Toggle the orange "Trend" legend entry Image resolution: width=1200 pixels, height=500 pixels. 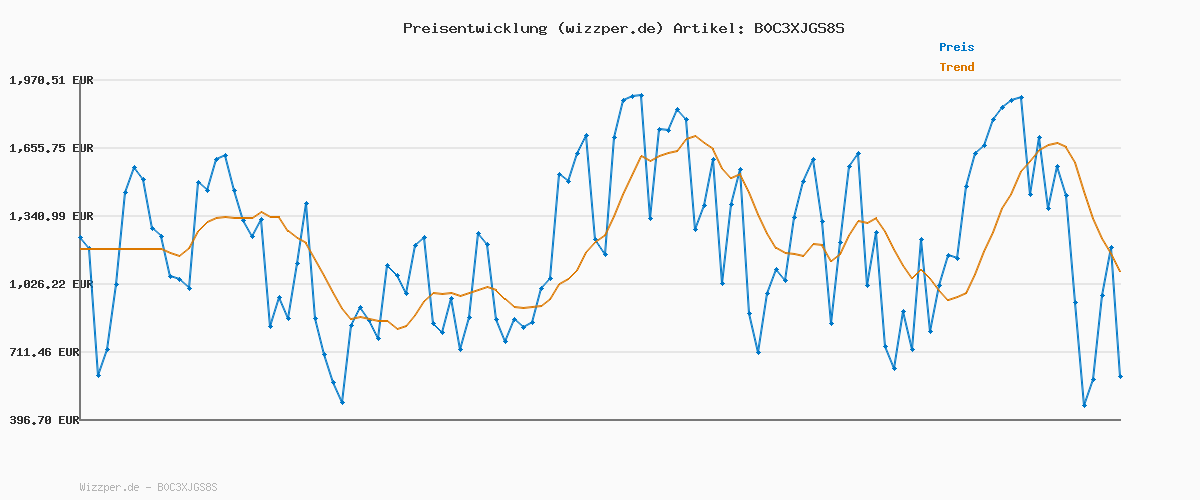point(956,67)
